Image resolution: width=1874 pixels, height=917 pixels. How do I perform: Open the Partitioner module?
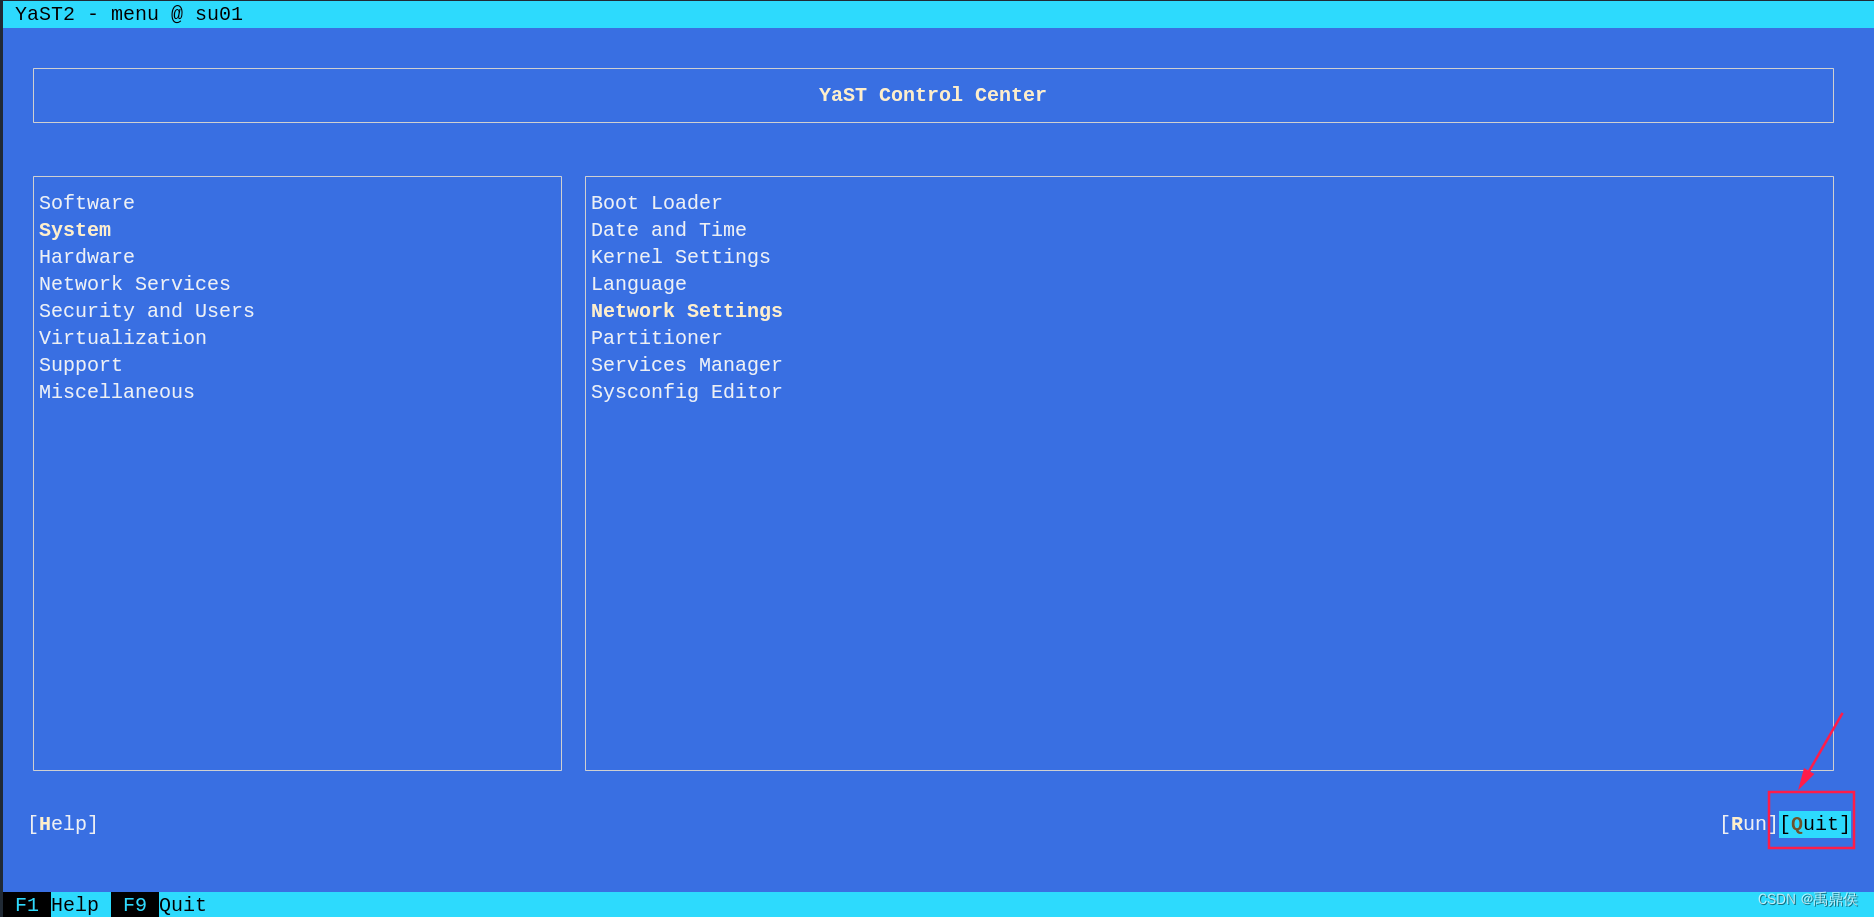tap(657, 338)
